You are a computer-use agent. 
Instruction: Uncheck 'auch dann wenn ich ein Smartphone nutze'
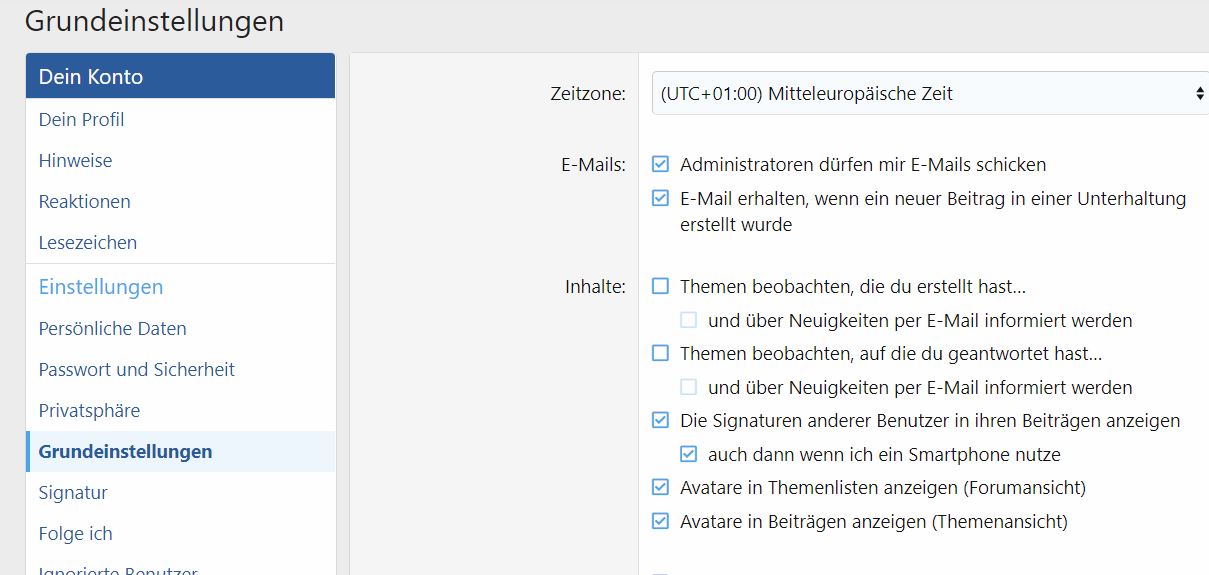click(688, 454)
